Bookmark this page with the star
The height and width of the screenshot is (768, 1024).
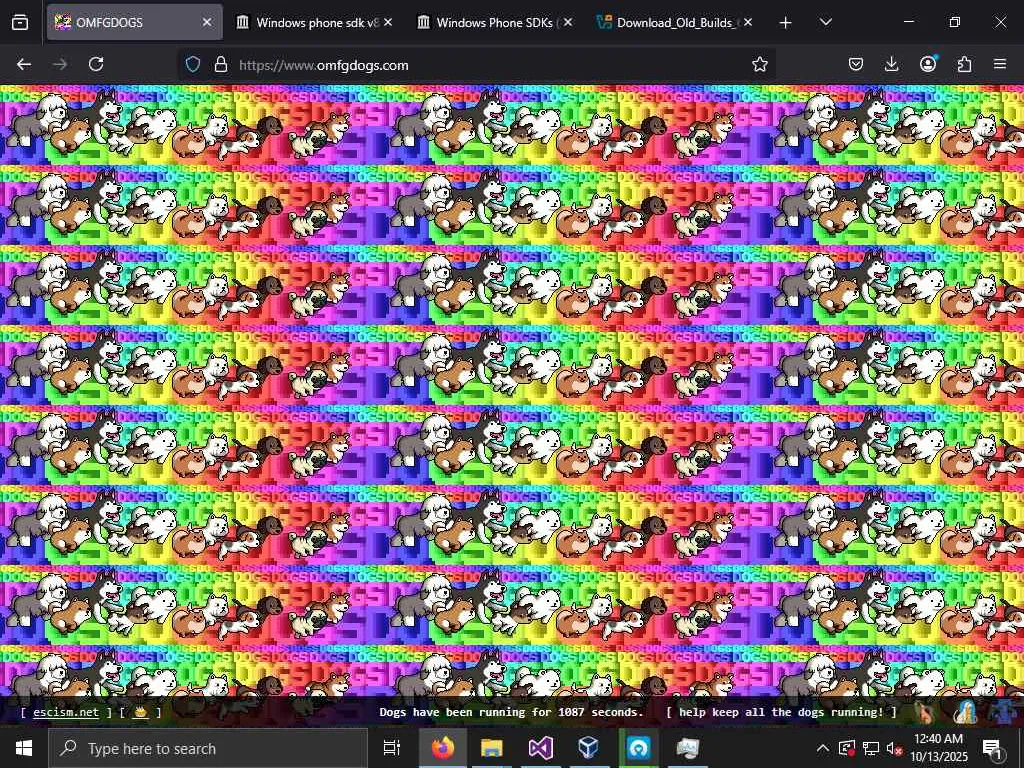coord(760,64)
